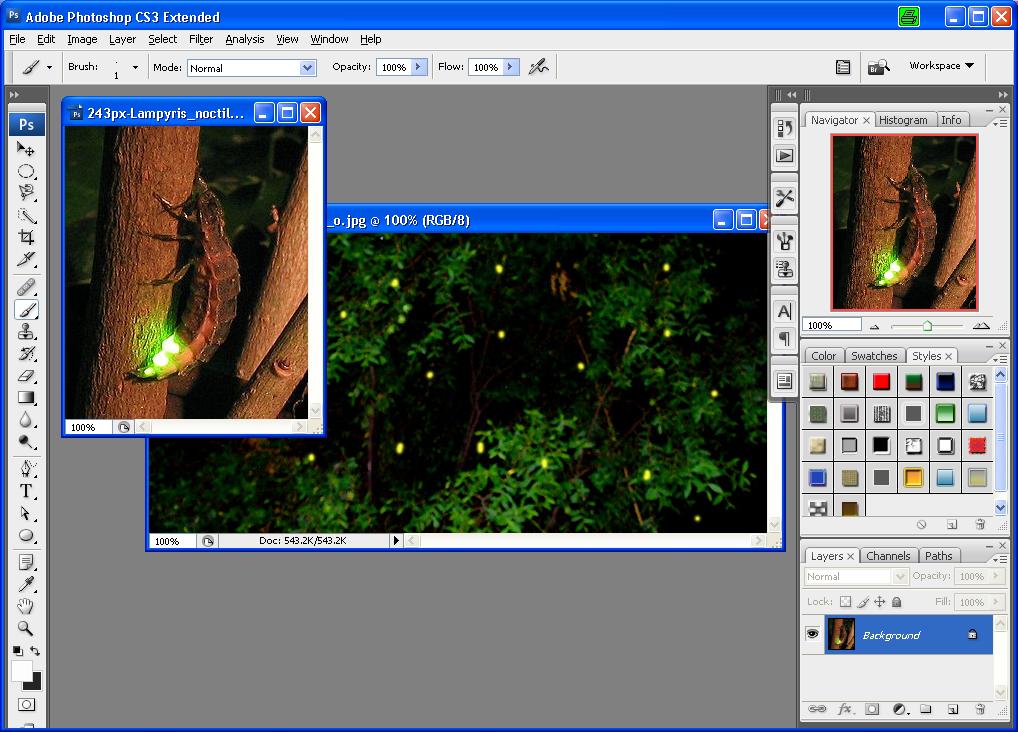
Task: Open the Swatches tab
Action: (x=874, y=356)
